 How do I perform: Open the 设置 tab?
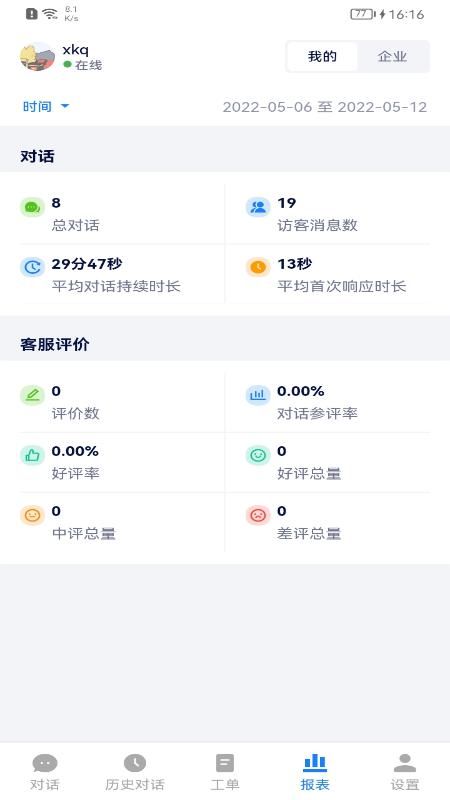(x=405, y=771)
